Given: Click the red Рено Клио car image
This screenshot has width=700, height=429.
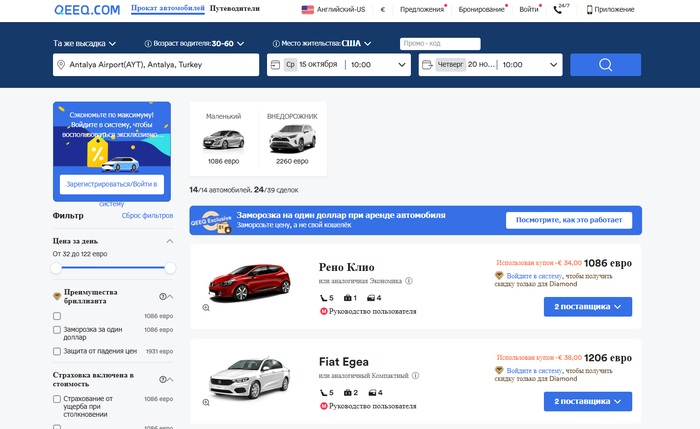Looking at the screenshot, I should 249,282.
